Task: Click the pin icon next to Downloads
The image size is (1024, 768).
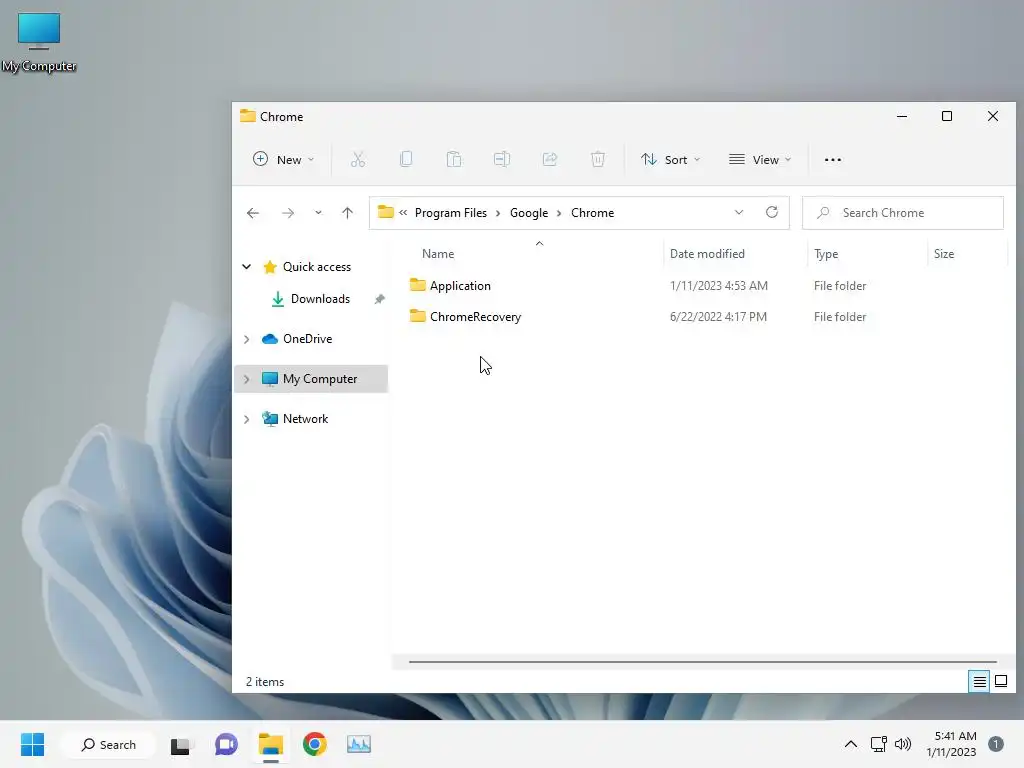Action: click(x=379, y=299)
